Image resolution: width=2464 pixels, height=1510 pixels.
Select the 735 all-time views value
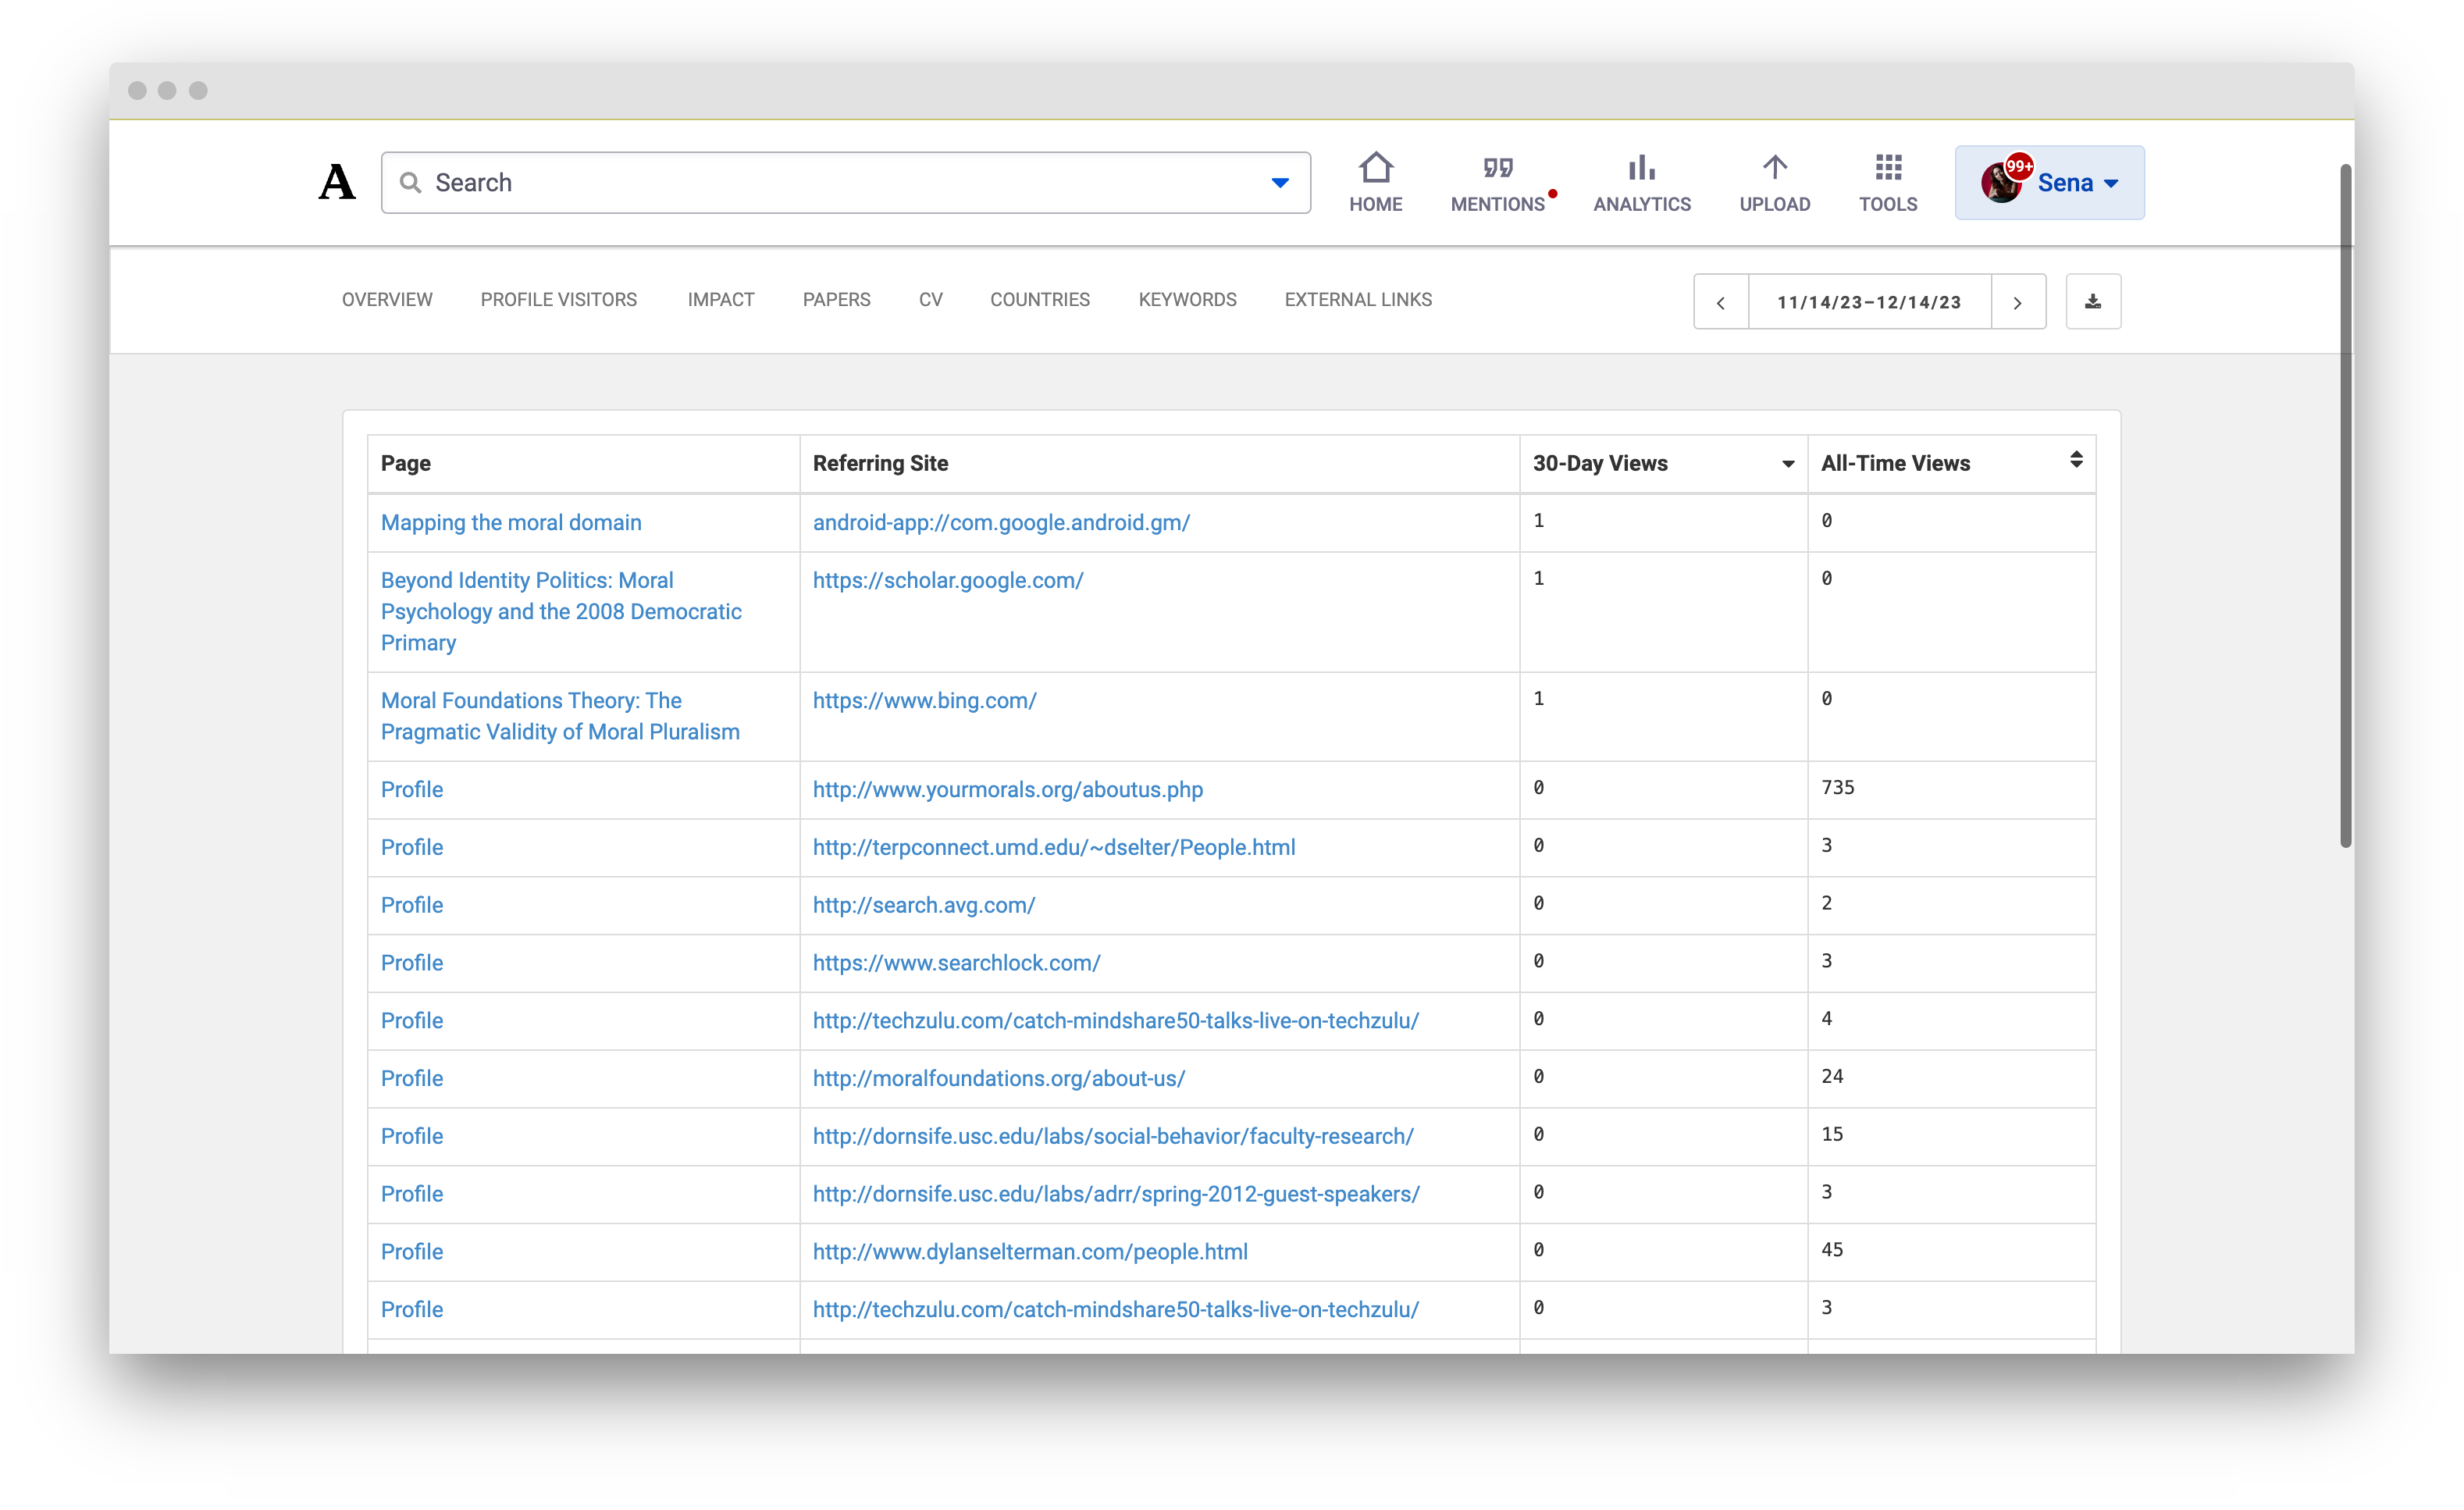[x=1837, y=787]
